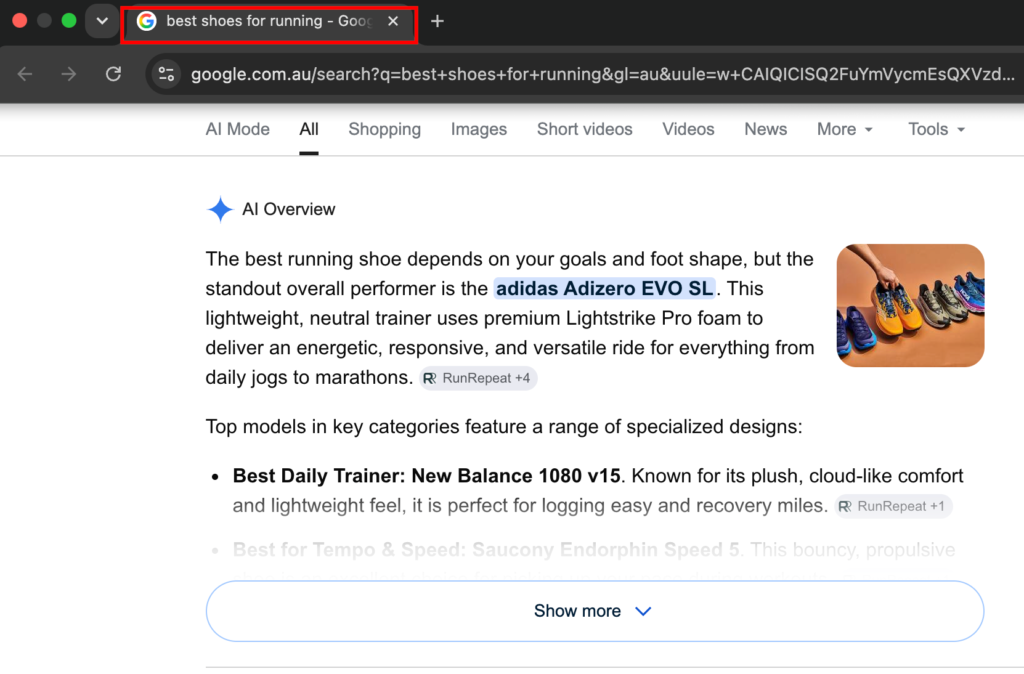This screenshot has height=674, width=1024.
Task: Switch to the AI Mode tab
Action: tap(238, 129)
